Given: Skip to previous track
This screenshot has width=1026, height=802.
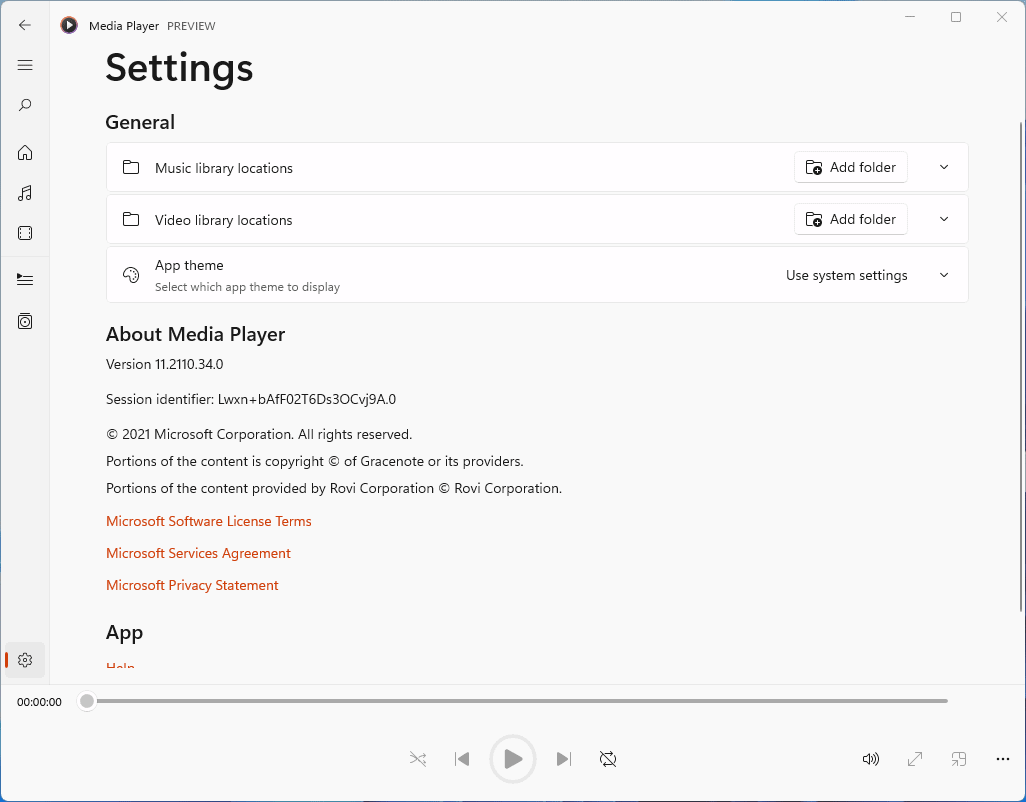Looking at the screenshot, I should pyautogui.click(x=462, y=759).
